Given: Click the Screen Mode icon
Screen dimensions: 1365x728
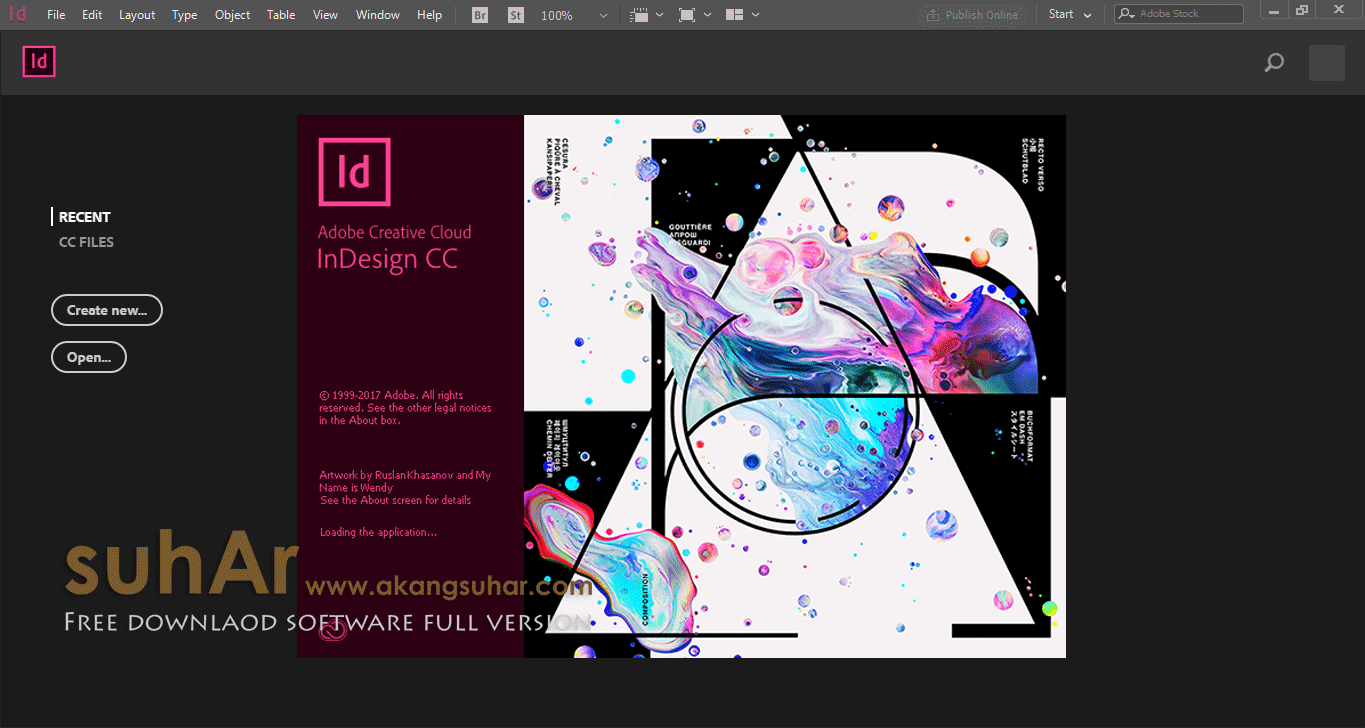Looking at the screenshot, I should [687, 15].
